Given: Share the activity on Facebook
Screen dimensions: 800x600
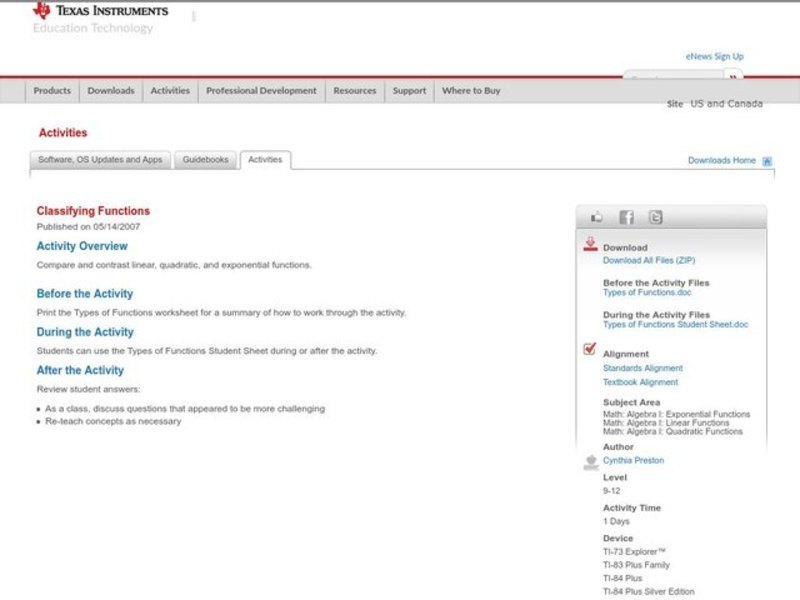Looking at the screenshot, I should coord(626,217).
